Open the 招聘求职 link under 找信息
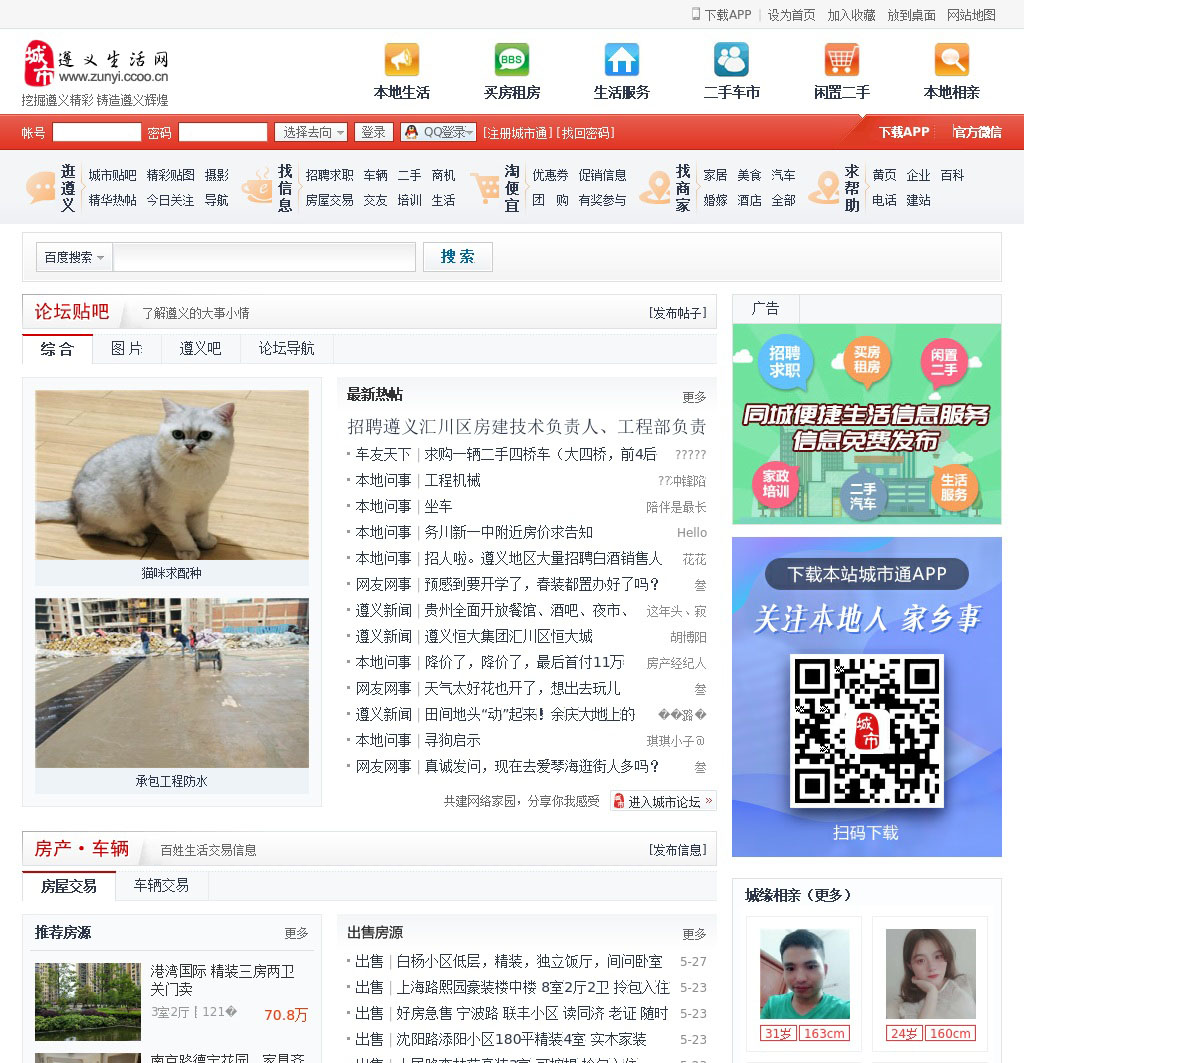Screen dimensions: 1200x1063 point(329,175)
